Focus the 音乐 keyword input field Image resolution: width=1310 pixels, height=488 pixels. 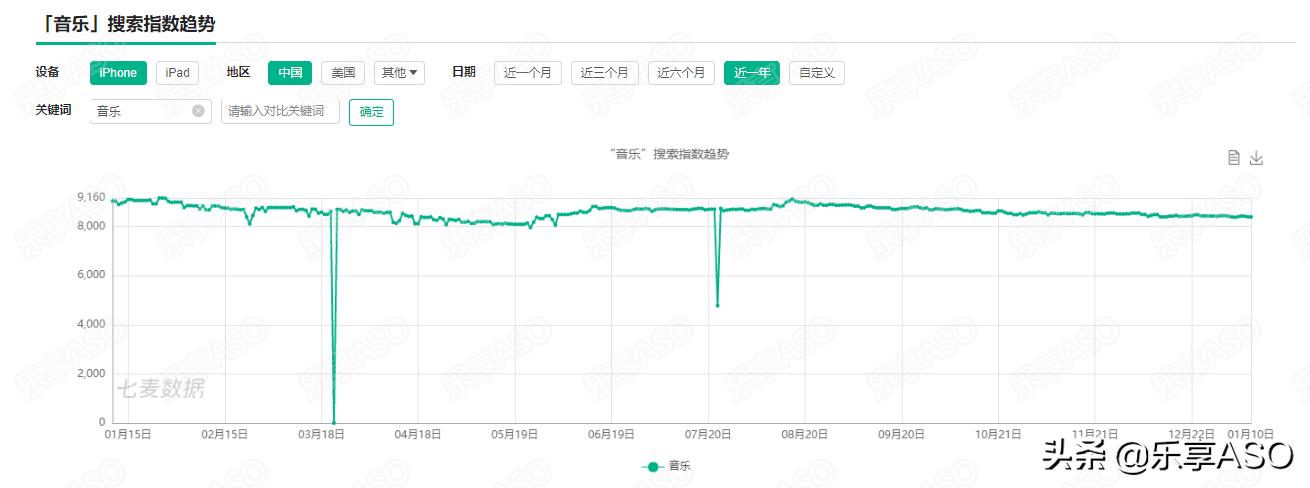(150, 111)
